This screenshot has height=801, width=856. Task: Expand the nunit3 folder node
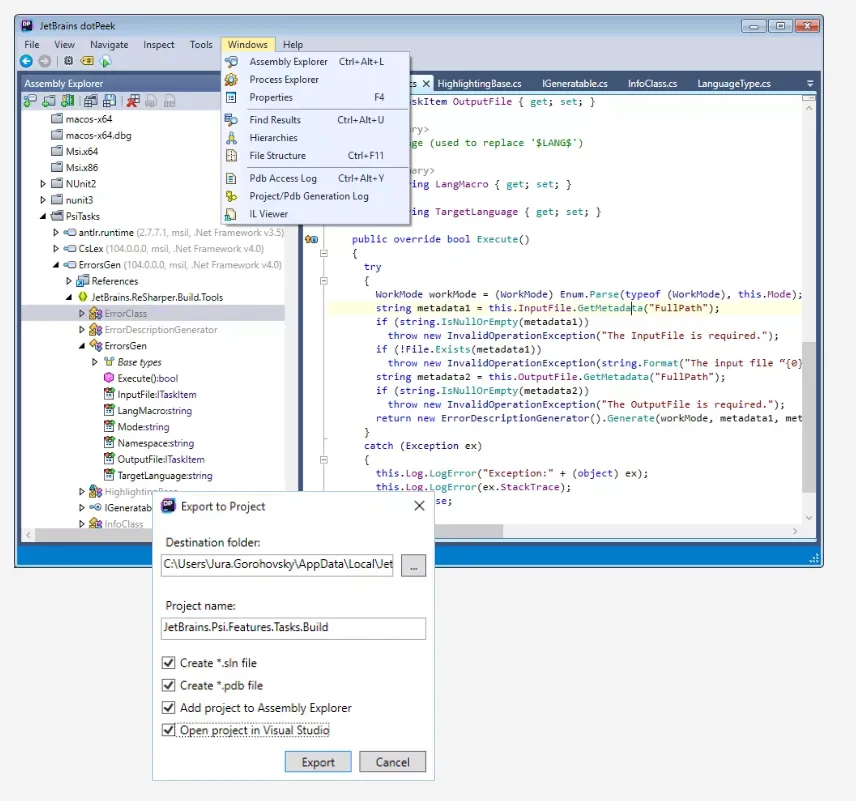[43, 200]
